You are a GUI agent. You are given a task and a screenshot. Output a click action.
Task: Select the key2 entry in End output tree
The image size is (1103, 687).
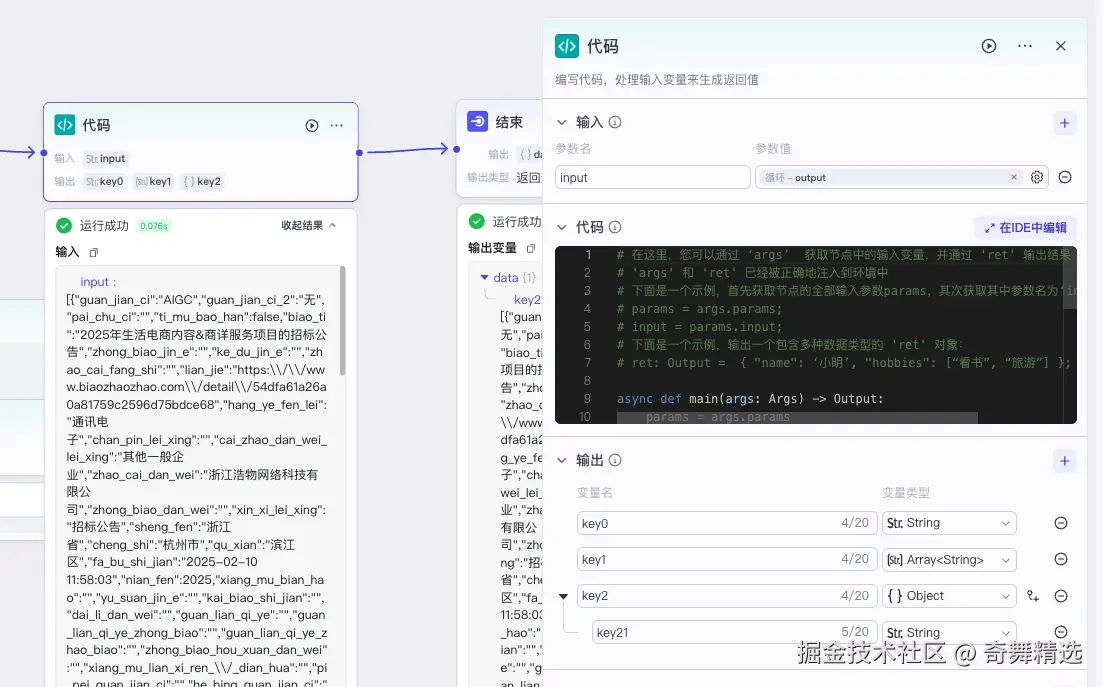pyautogui.click(x=528, y=300)
